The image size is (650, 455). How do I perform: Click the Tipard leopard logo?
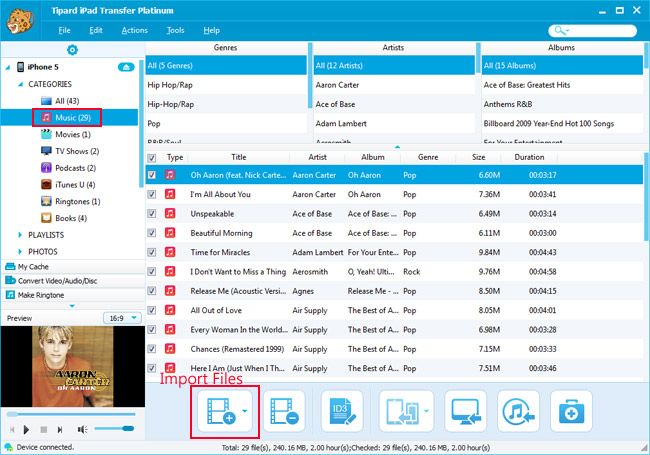[x=19, y=21]
